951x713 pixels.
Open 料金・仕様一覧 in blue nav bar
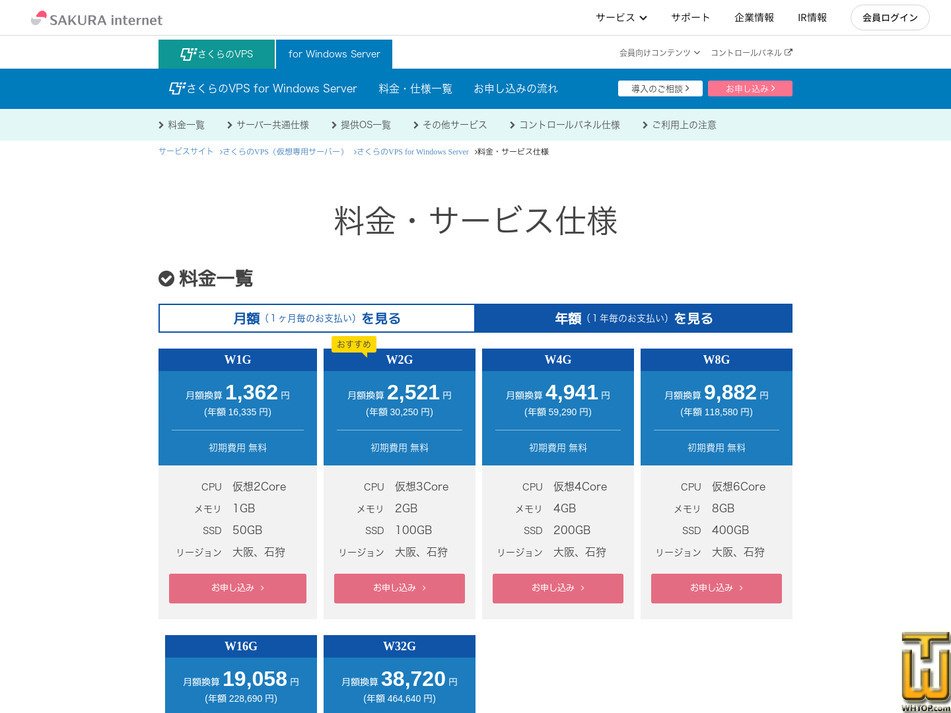coord(415,89)
